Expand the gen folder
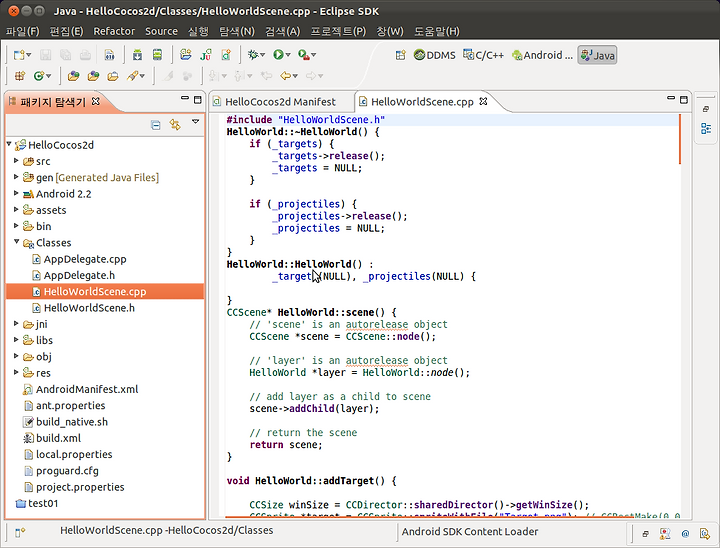The width and height of the screenshot is (720, 548). tap(16, 177)
